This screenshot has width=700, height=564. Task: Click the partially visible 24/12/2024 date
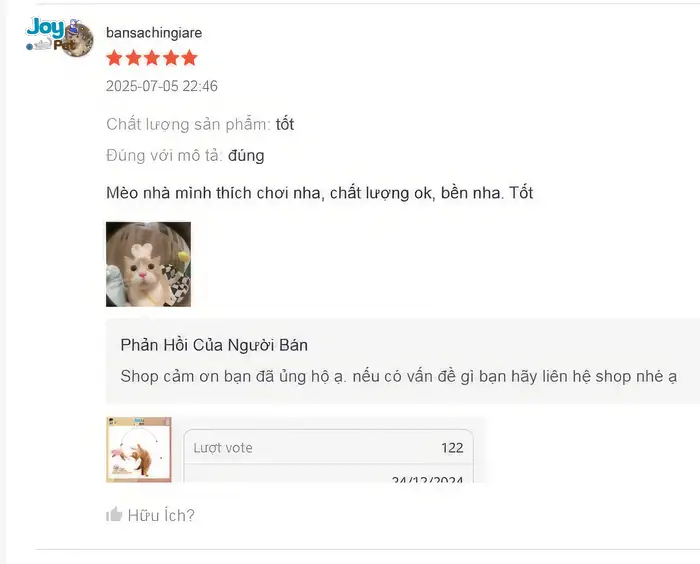[x=427, y=479]
